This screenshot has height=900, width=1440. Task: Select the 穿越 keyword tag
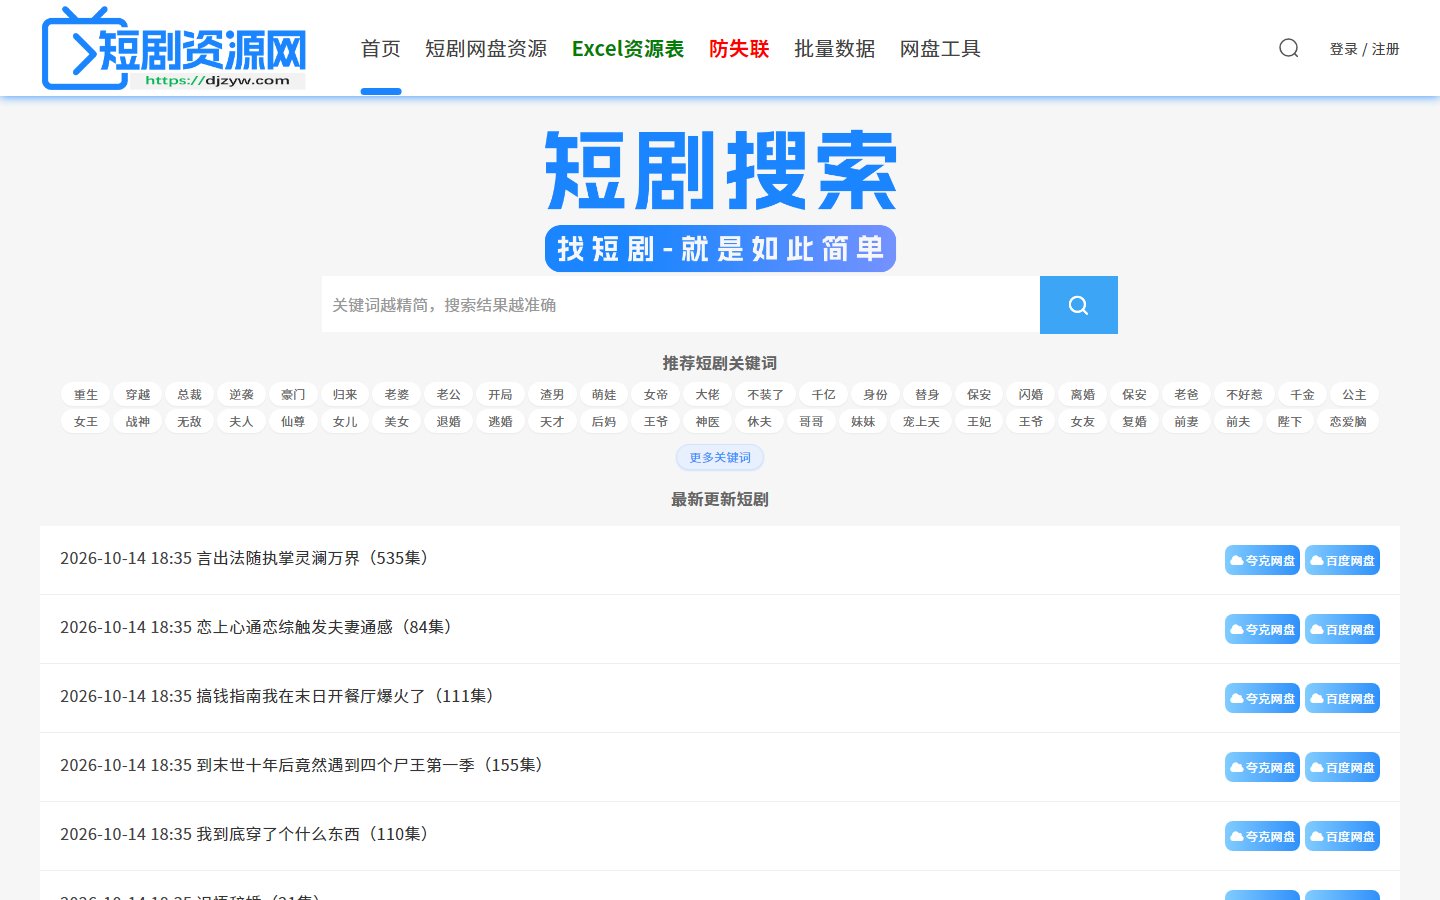[x=138, y=395]
